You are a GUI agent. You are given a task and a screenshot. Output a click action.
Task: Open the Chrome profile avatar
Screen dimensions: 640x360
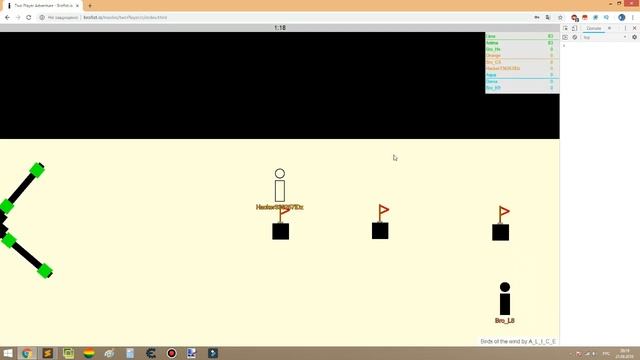point(621,18)
